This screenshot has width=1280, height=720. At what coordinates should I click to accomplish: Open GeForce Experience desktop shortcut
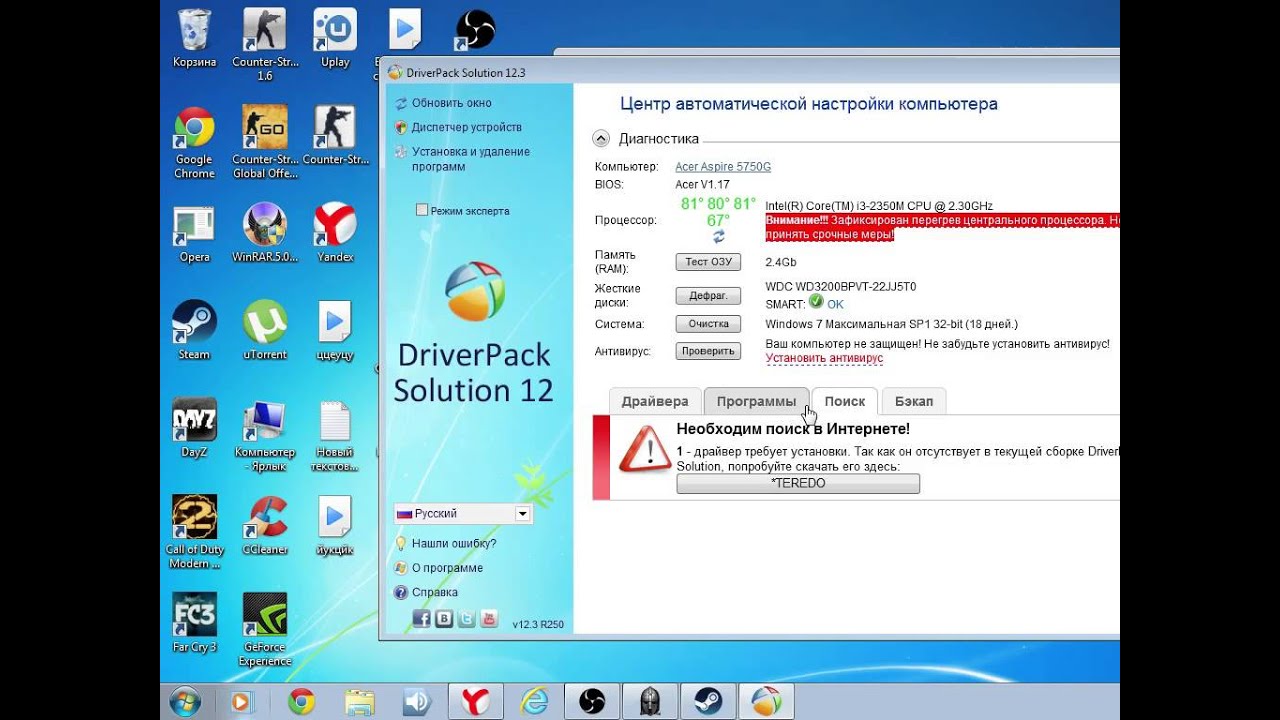[265, 630]
